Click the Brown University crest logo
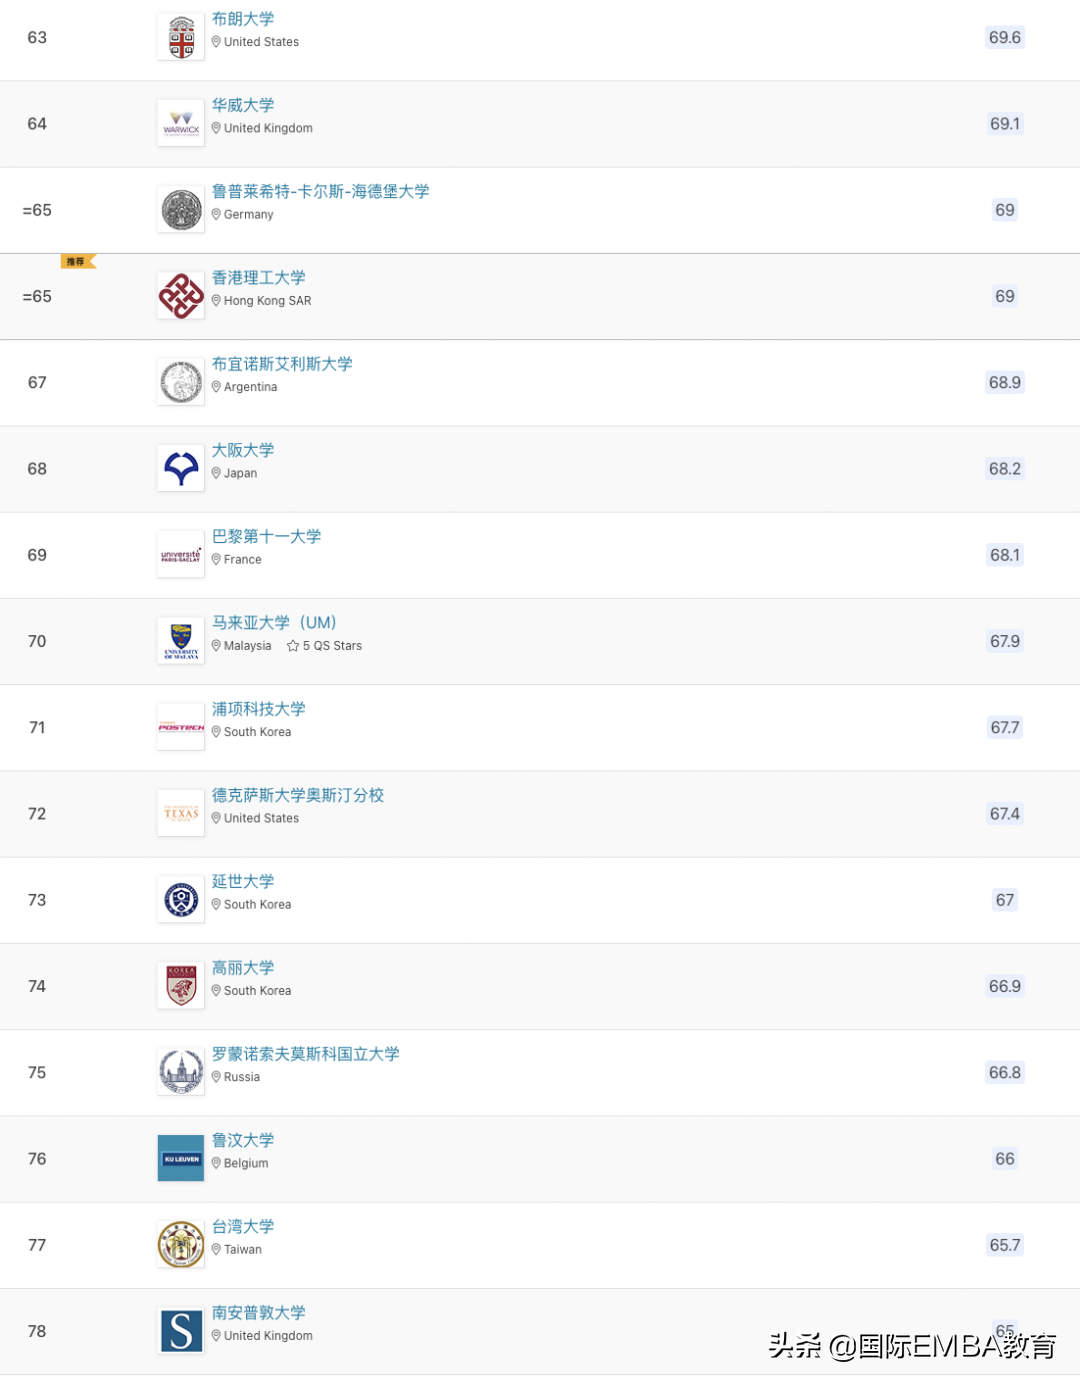This screenshot has width=1080, height=1384. click(x=181, y=38)
